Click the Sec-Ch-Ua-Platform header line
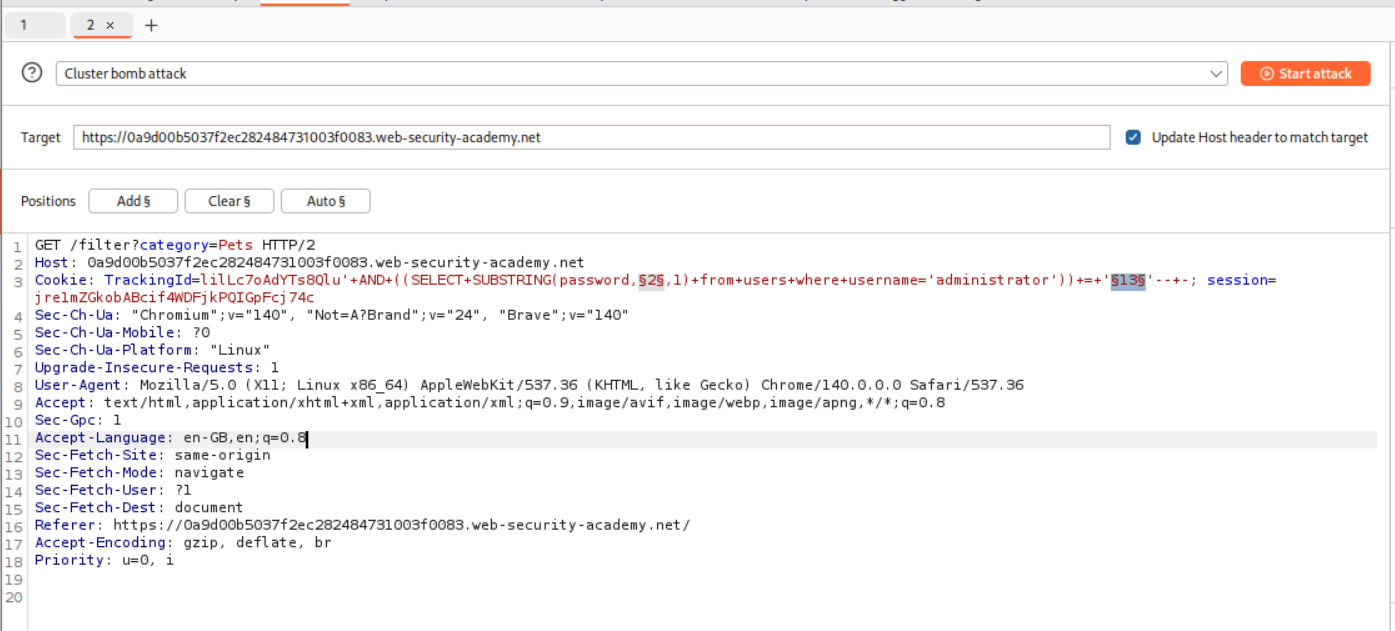The image size is (1395, 631). click(x=152, y=350)
